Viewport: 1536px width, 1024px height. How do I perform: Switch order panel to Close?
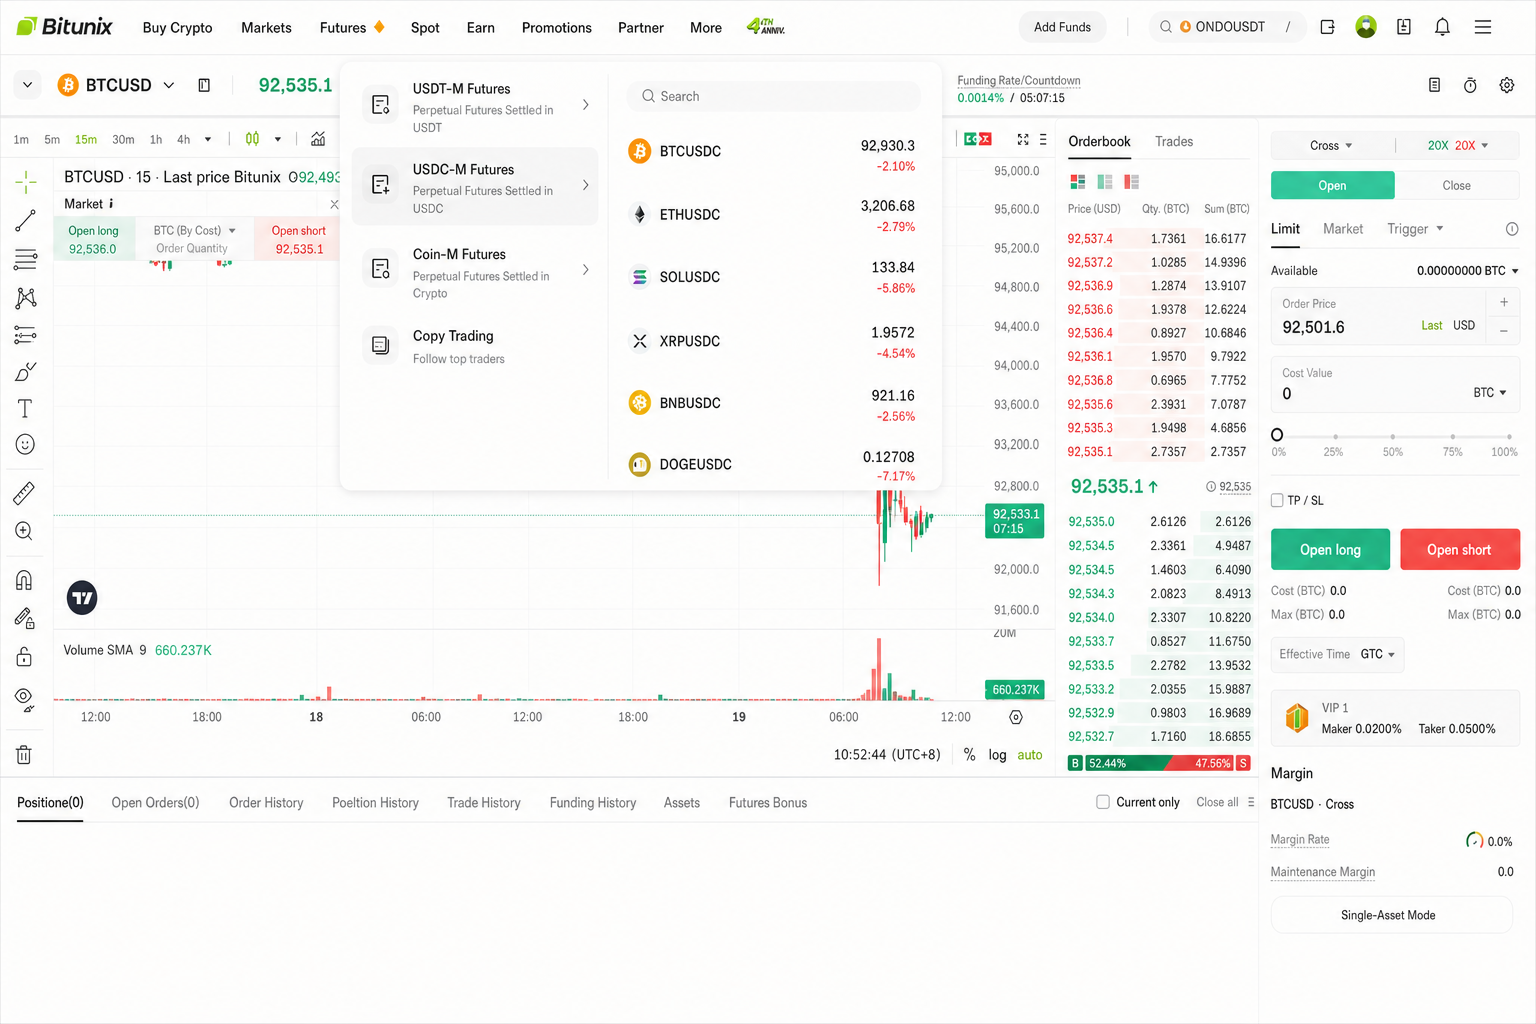(1456, 185)
